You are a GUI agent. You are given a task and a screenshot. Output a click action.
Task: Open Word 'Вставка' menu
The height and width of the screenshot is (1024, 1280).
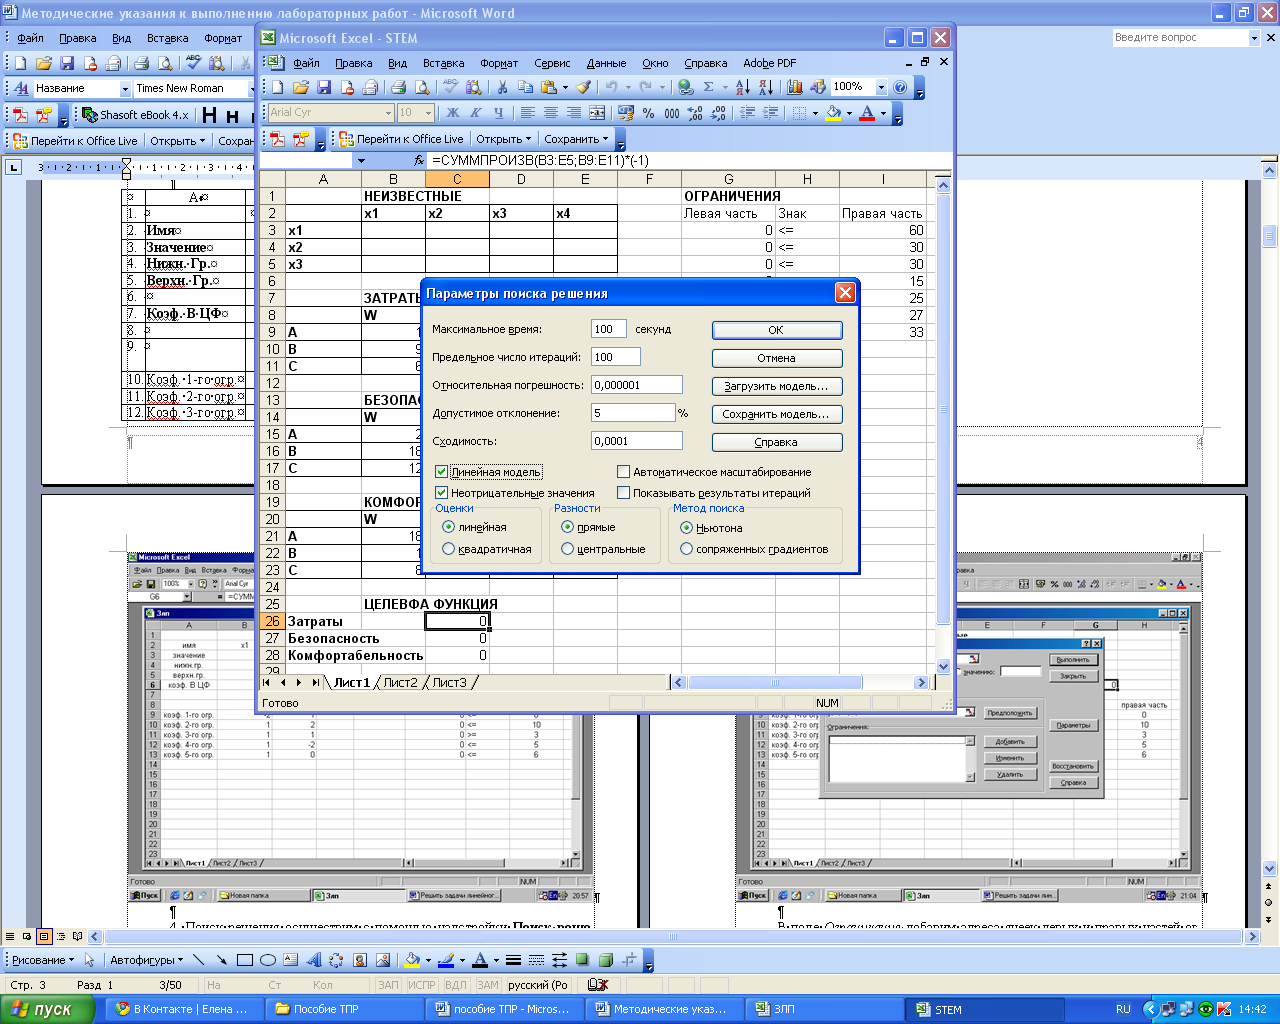point(168,38)
